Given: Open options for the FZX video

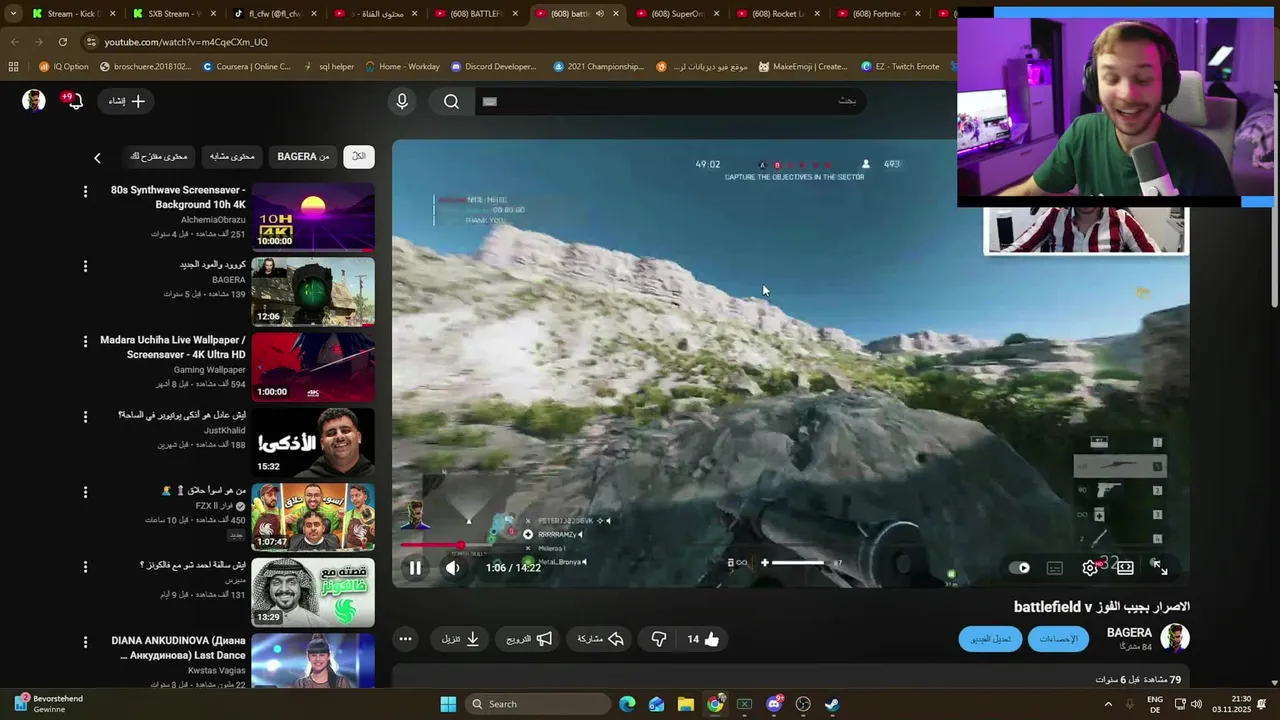Looking at the screenshot, I should [85, 492].
